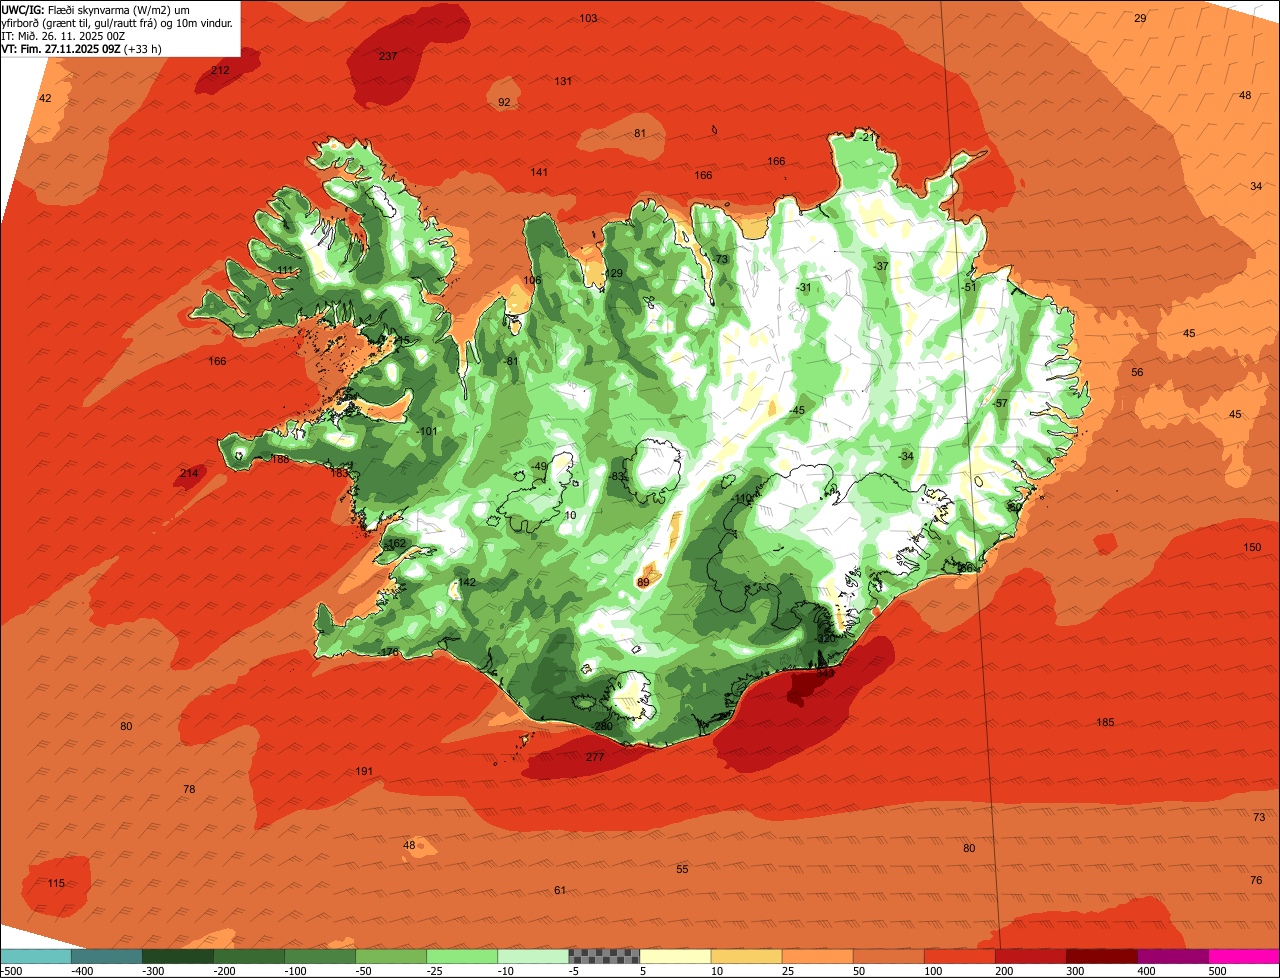This screenshot has width=1280, height=978.
Task: Click the legend swatch between -100 and -50
Action: tap(320, 956)
